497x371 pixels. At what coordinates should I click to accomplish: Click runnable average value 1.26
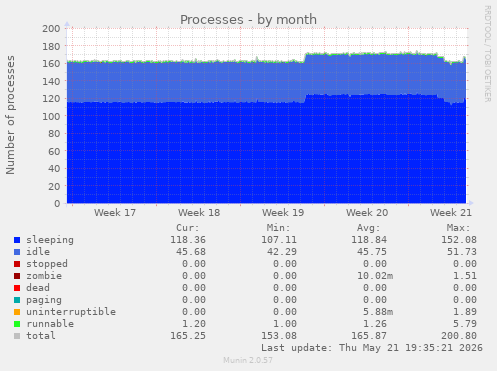[375, 324]
